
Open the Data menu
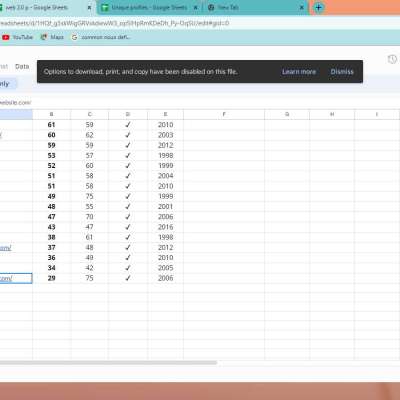(22, 66)
